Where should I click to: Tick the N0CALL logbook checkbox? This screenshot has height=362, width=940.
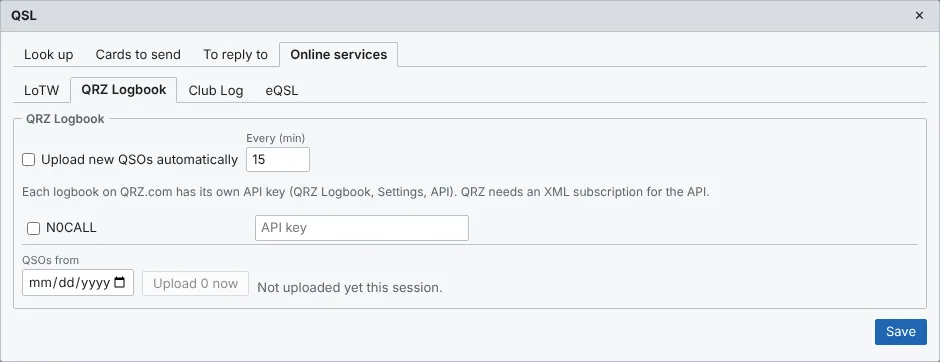(x=34, y=228)
